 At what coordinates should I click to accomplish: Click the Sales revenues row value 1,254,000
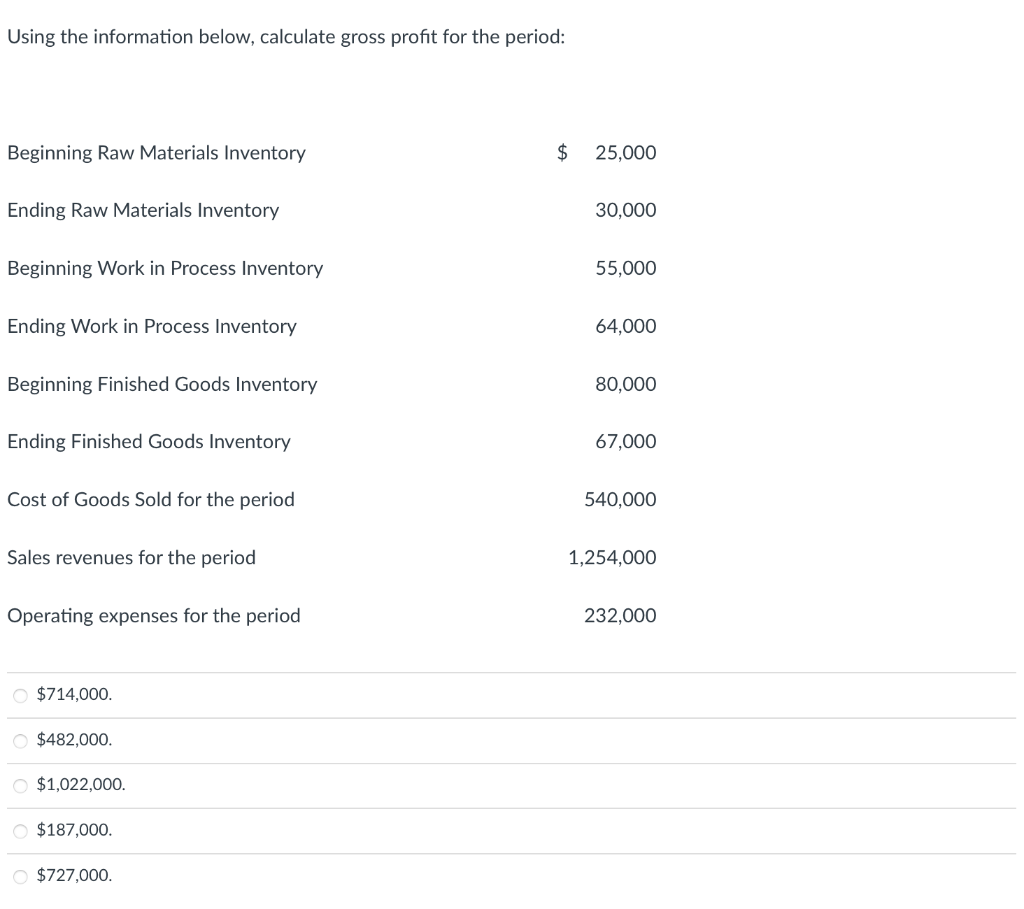[x=611, y=557]
